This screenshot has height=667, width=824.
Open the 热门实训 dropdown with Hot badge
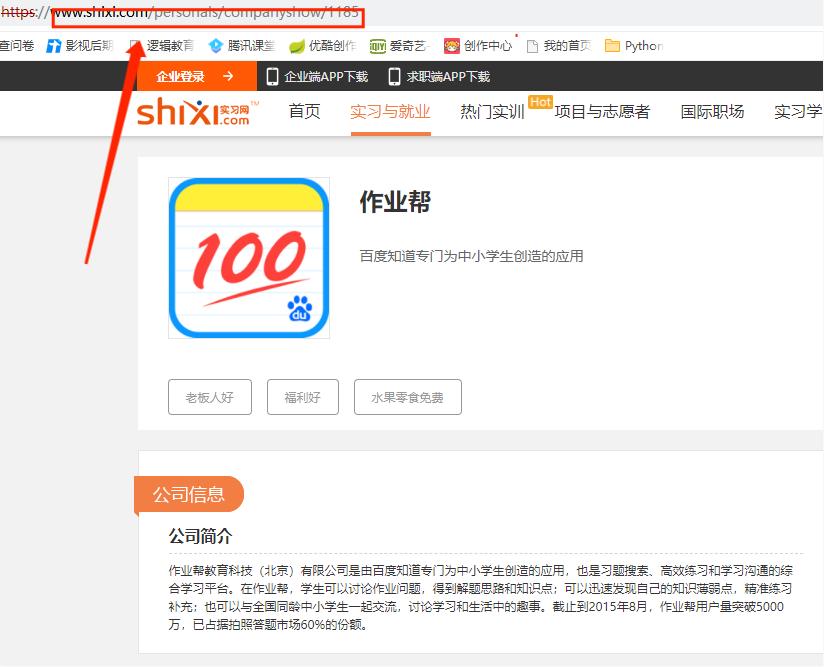[493, 112]
